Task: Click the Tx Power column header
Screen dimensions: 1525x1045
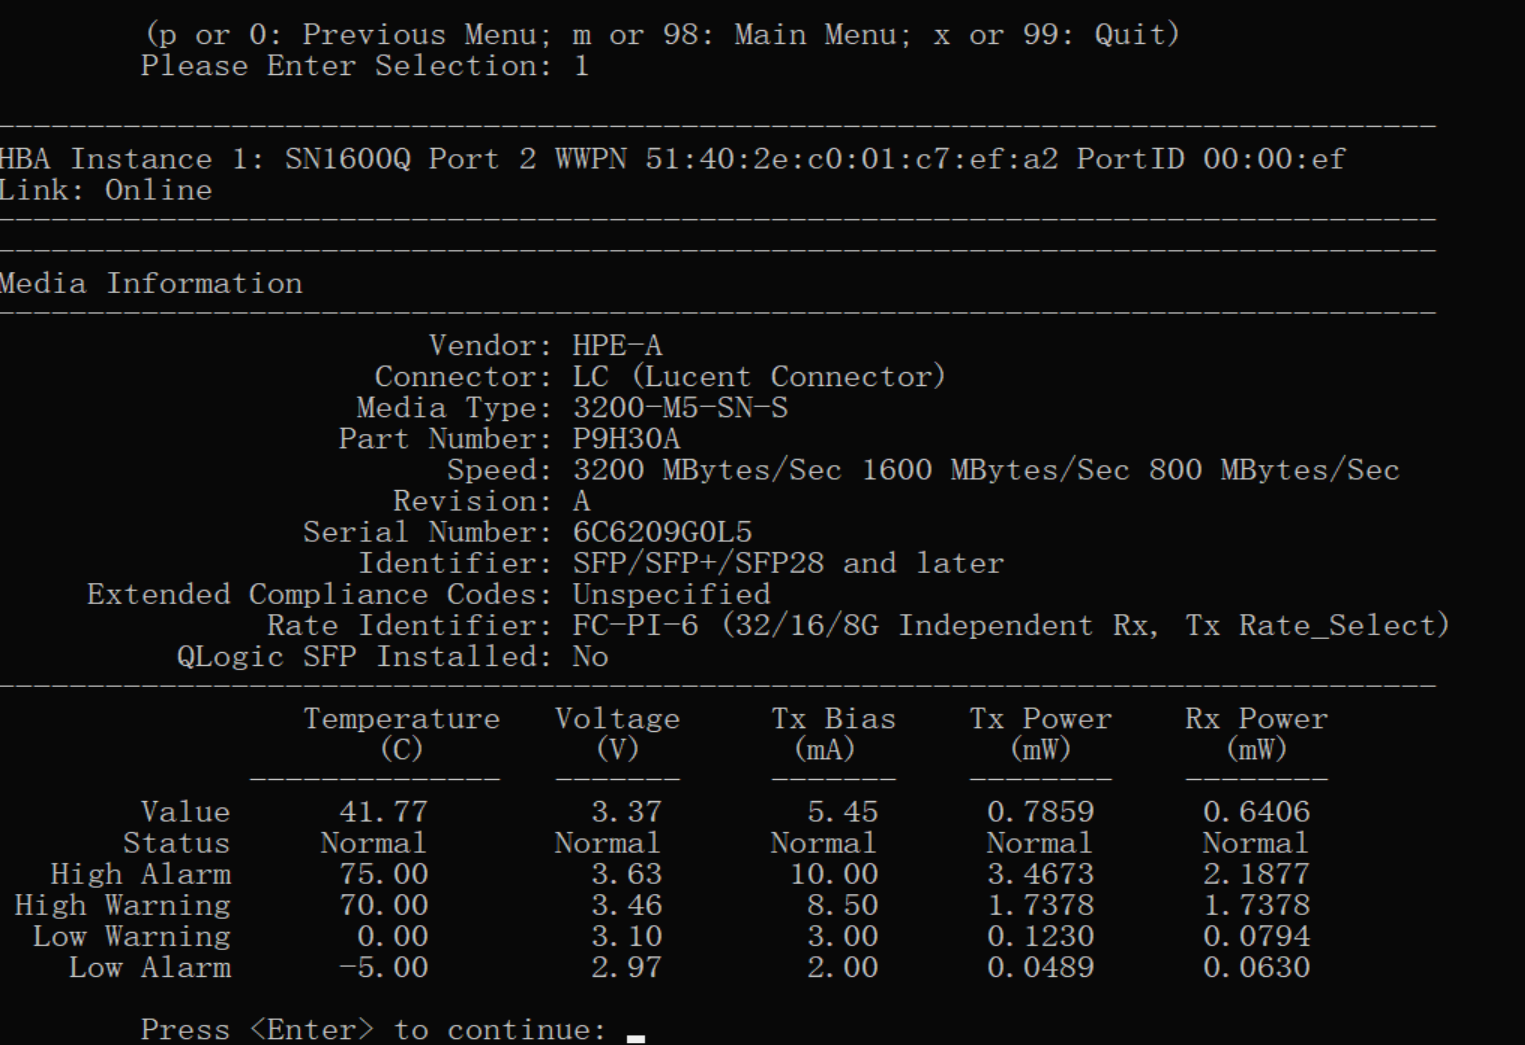Action: [x=1040, y=733]
